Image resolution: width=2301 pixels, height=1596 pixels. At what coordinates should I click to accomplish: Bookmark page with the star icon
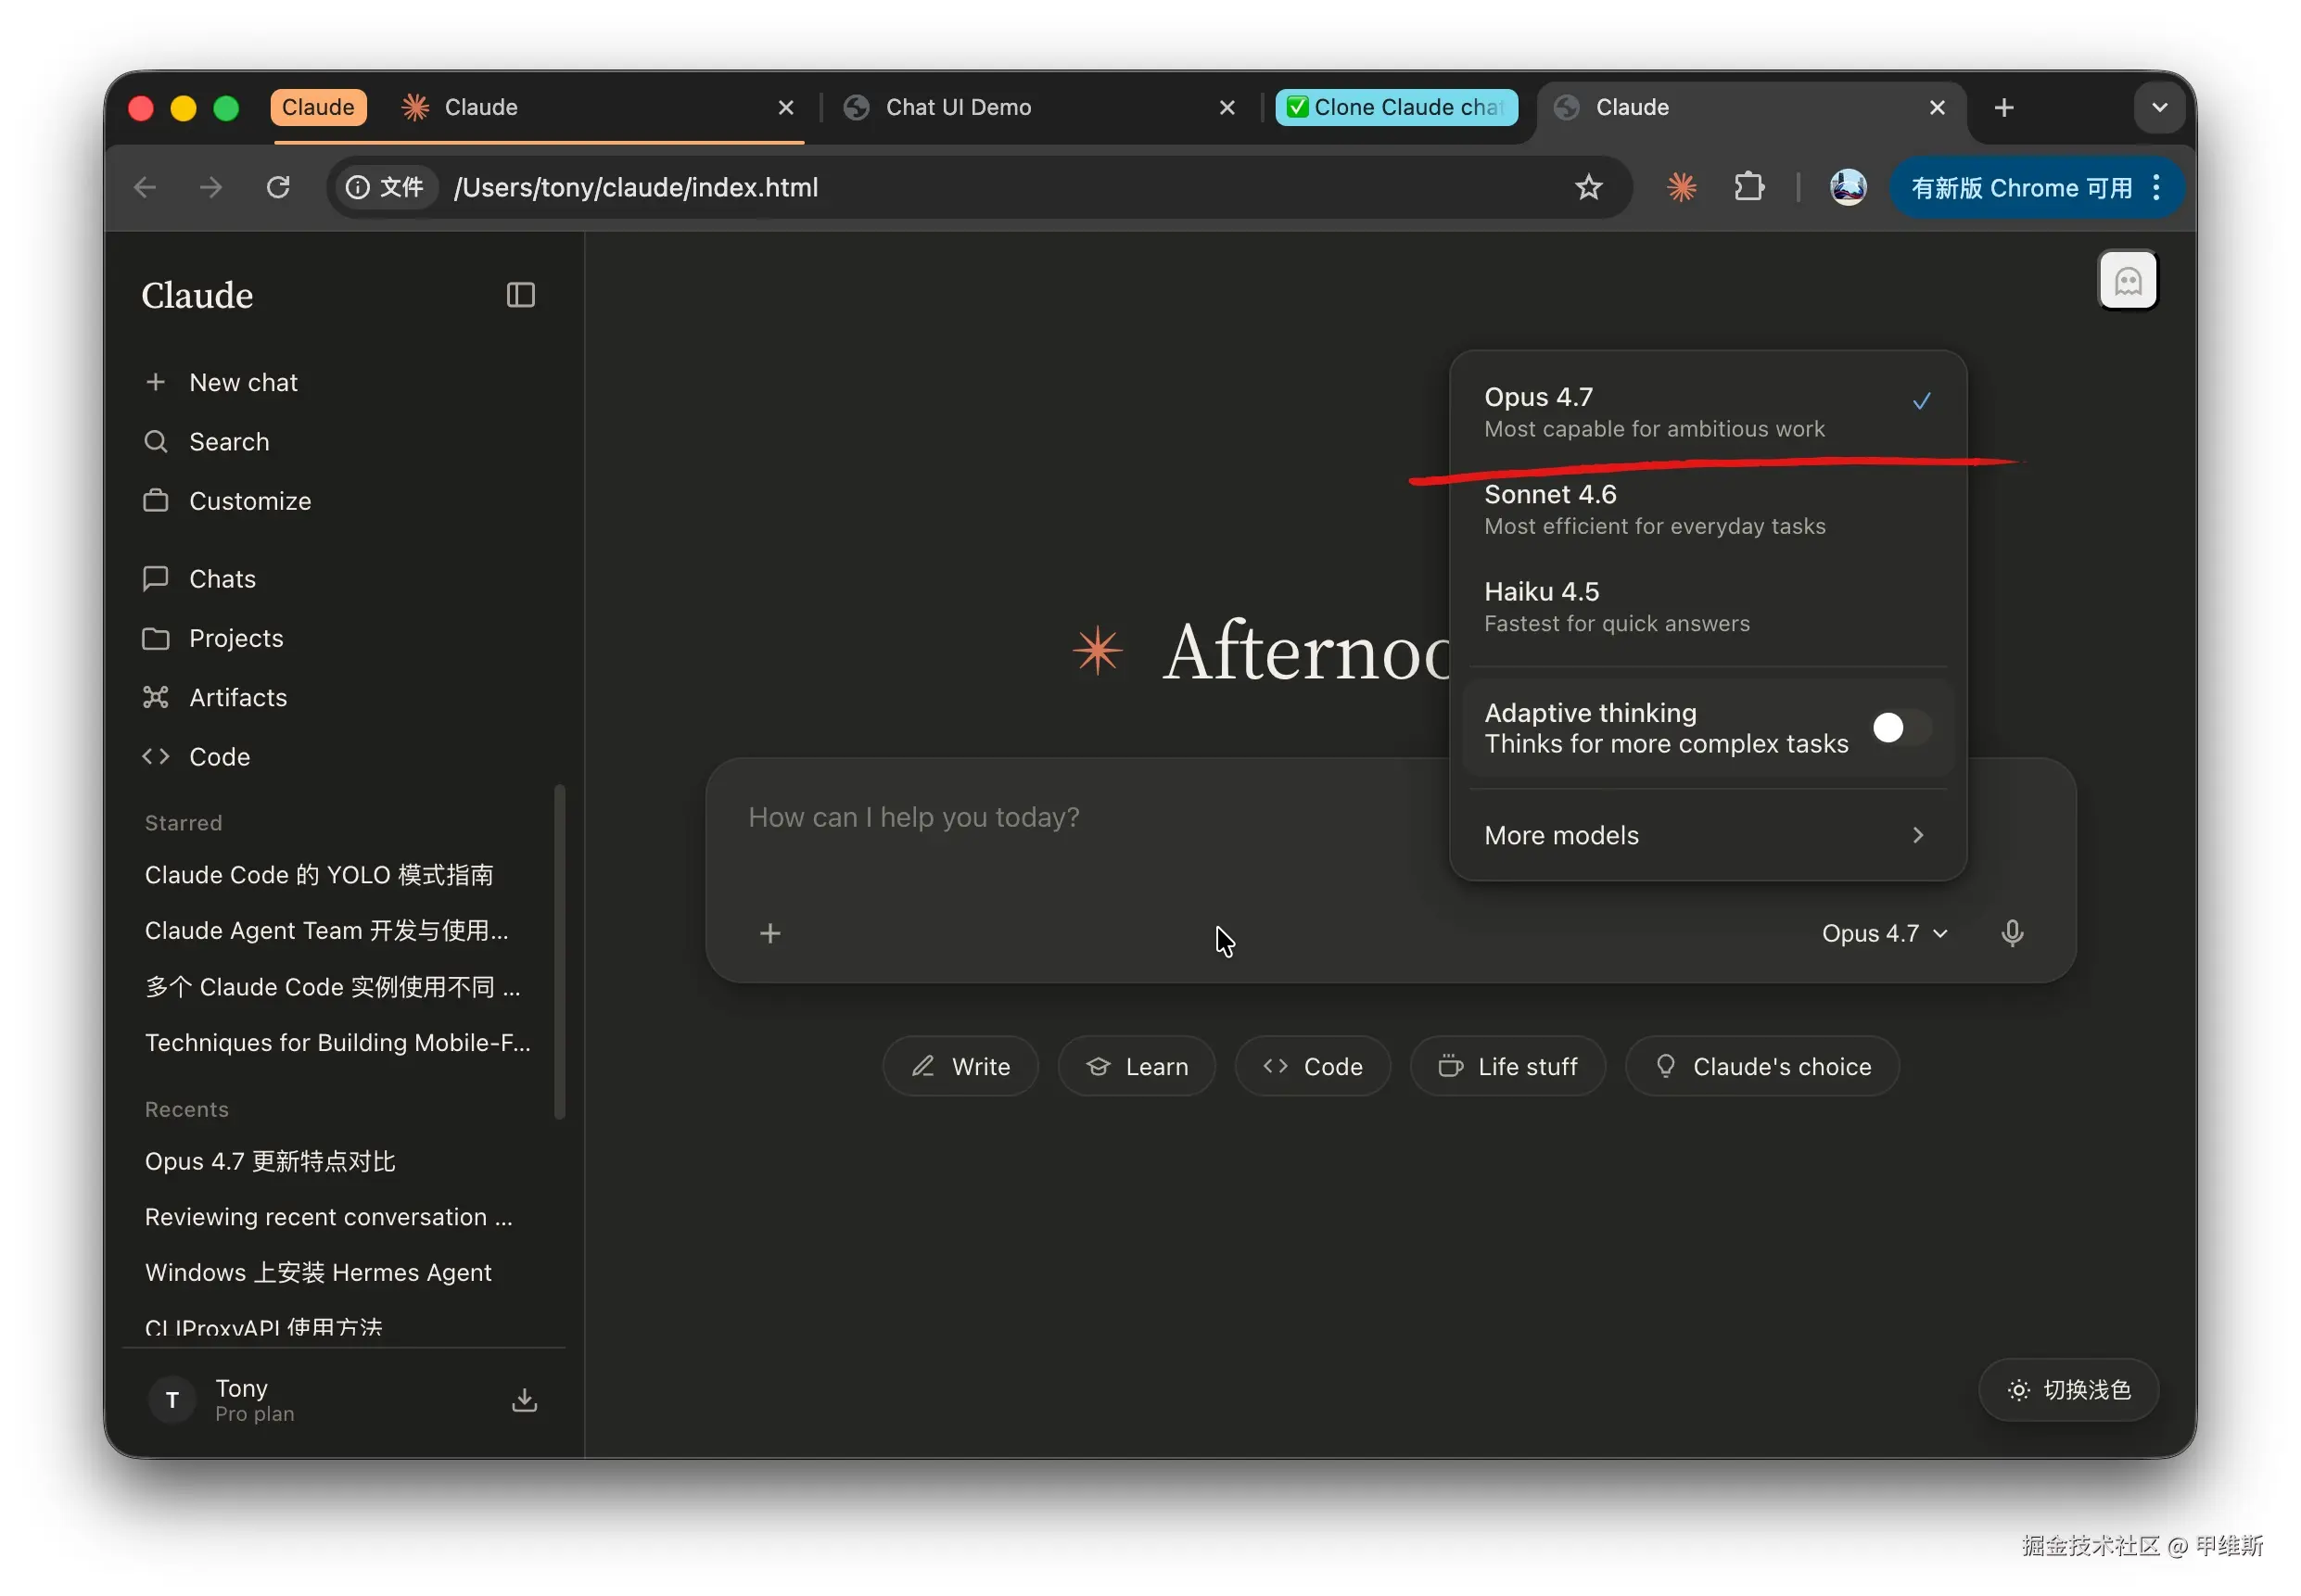pos(1587,187)
